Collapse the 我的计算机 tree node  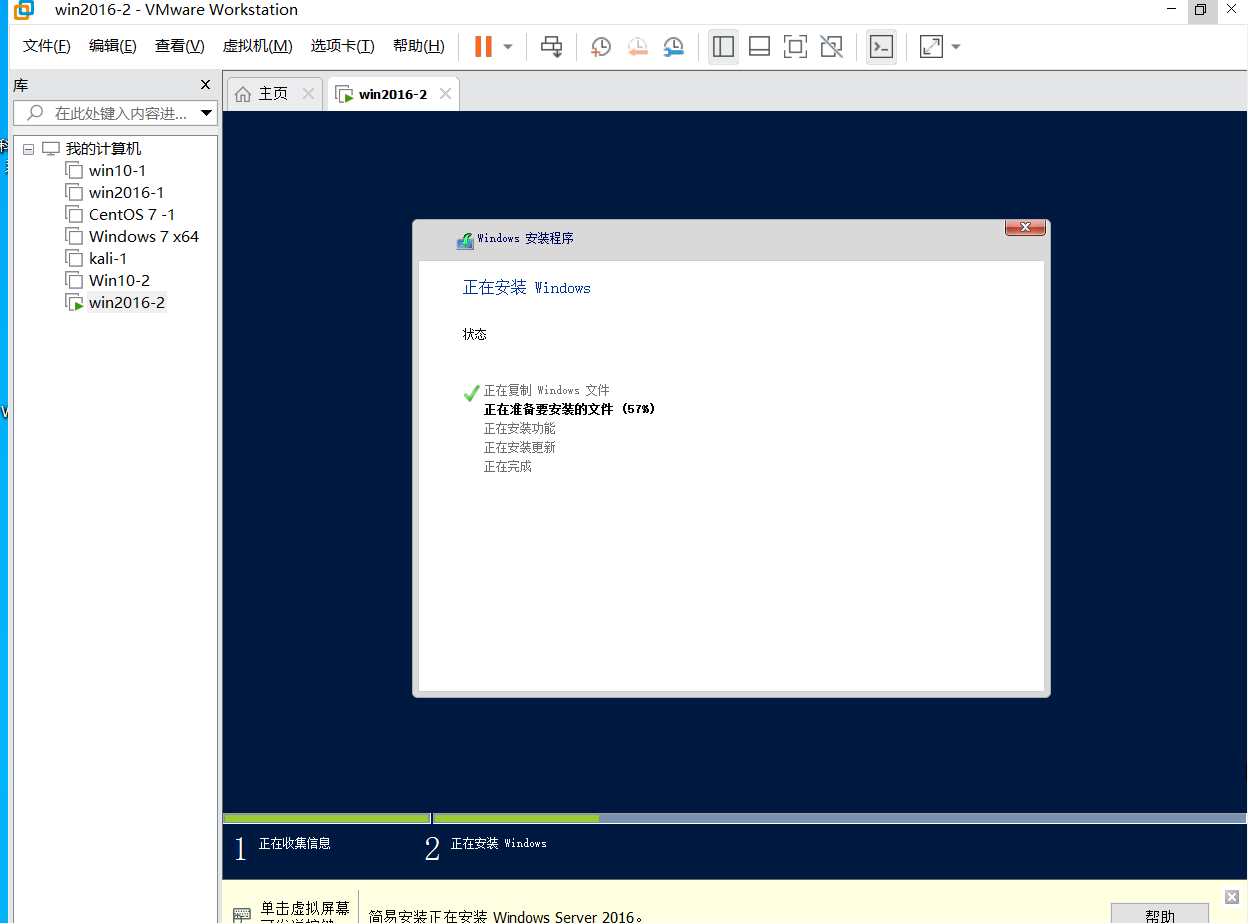[28, 149]
